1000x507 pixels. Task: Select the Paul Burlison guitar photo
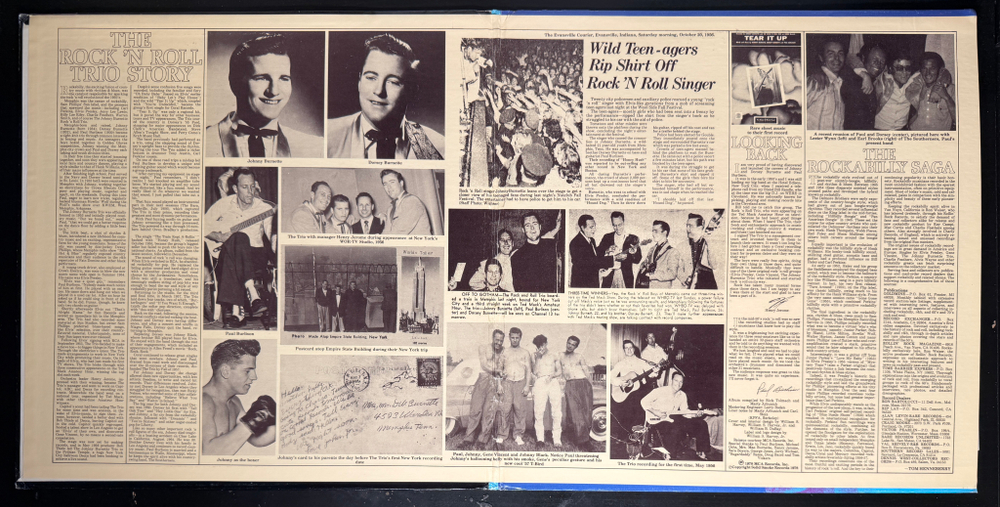click(x=242, y=249)
